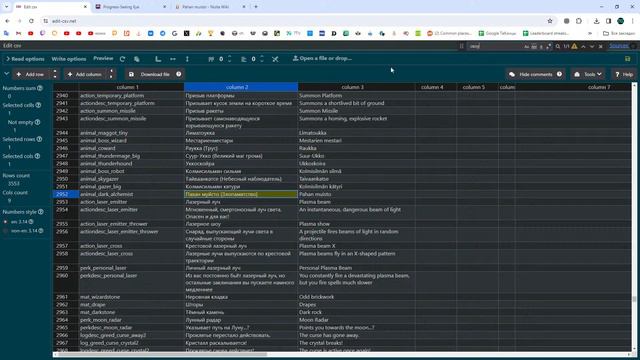Viewport: 640px width, 360px height.
Task: Click the search magnifier in find widget
Action: point(558,46)
